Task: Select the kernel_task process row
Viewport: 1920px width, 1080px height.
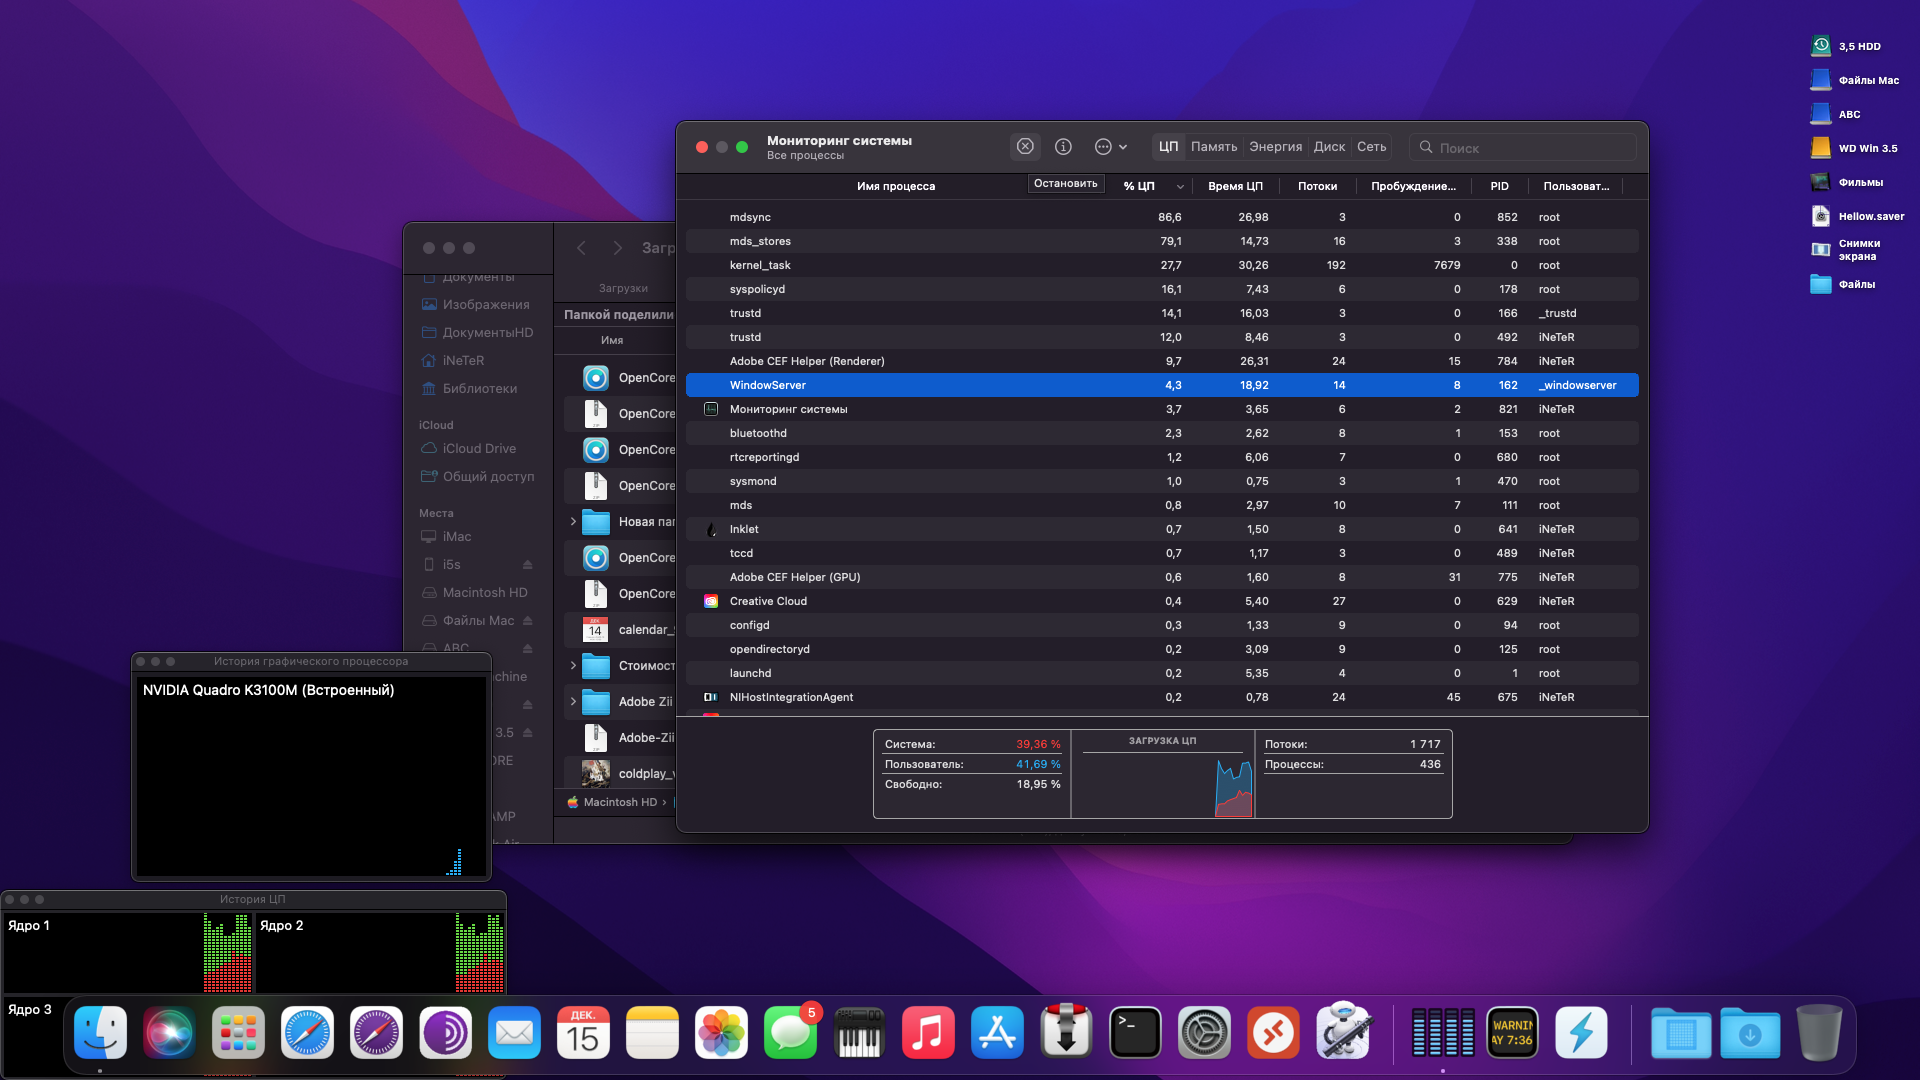Action: pyautogui.click(x=760, y=265)
